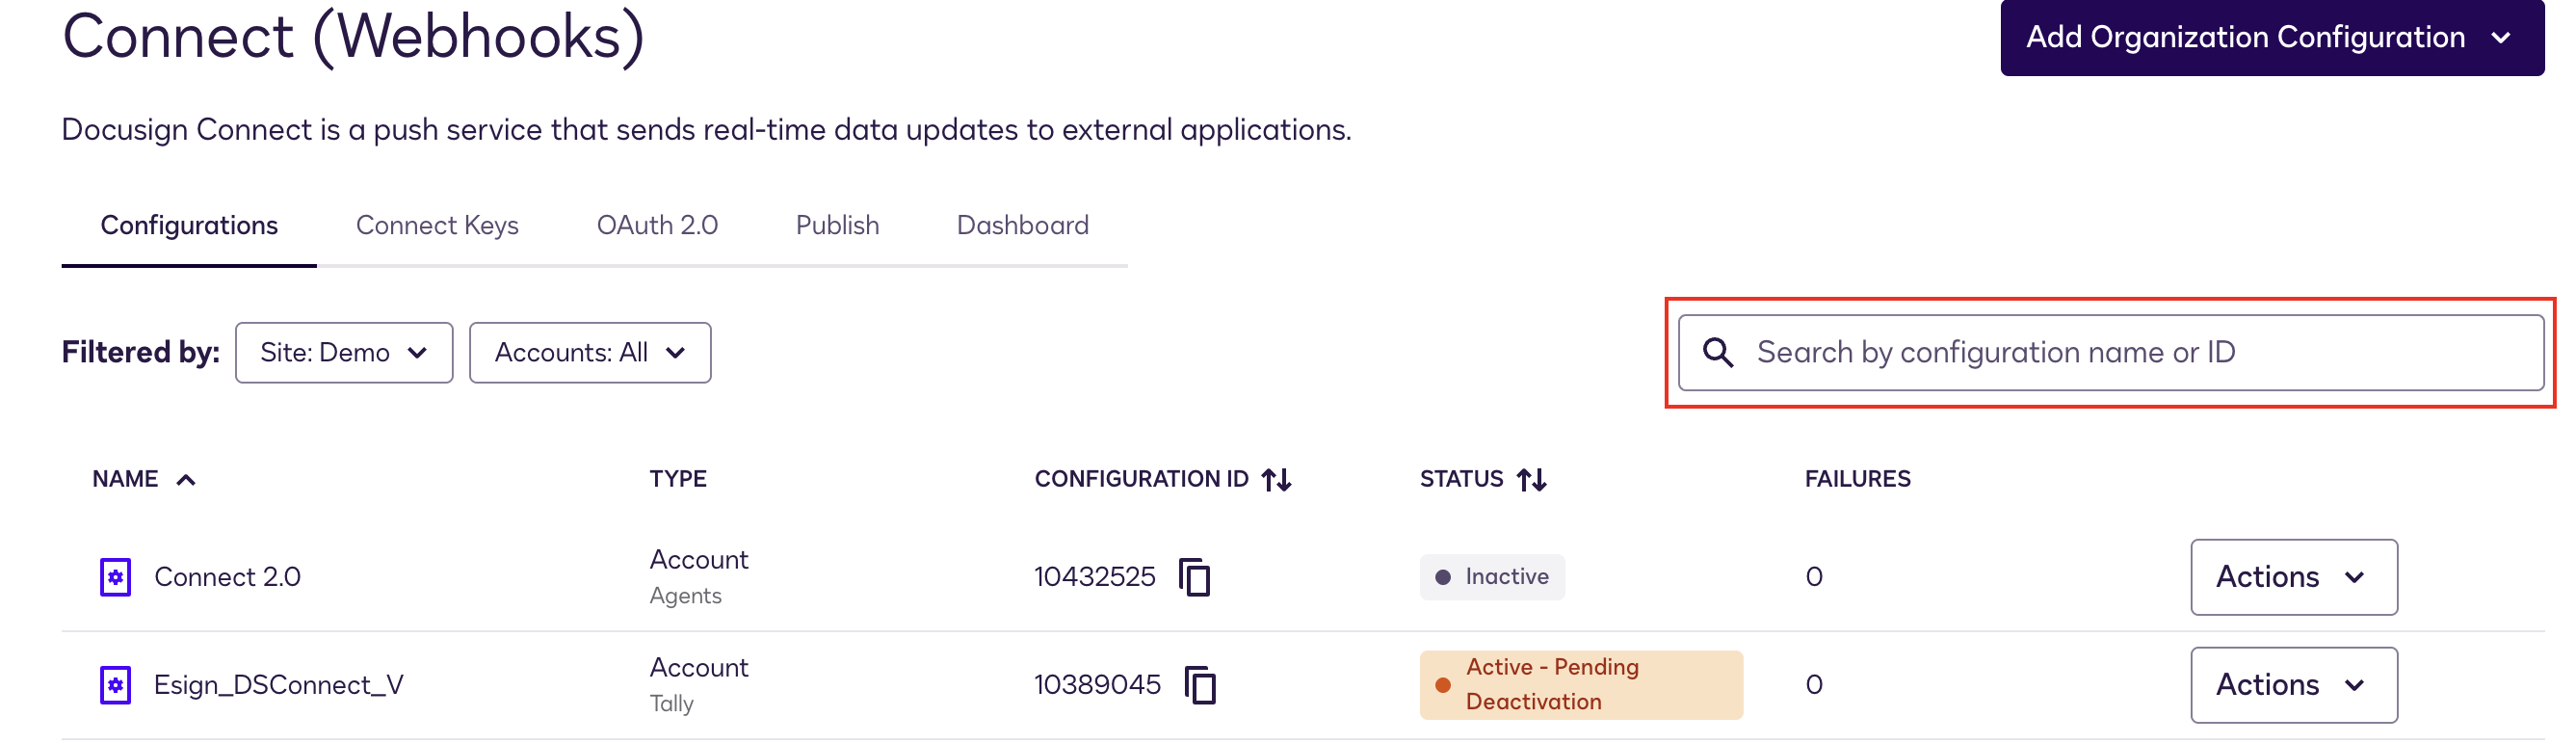Open the Esign_DSConnect_V configuration
The height and width of the screenshot is (744, 2576).
278,685
